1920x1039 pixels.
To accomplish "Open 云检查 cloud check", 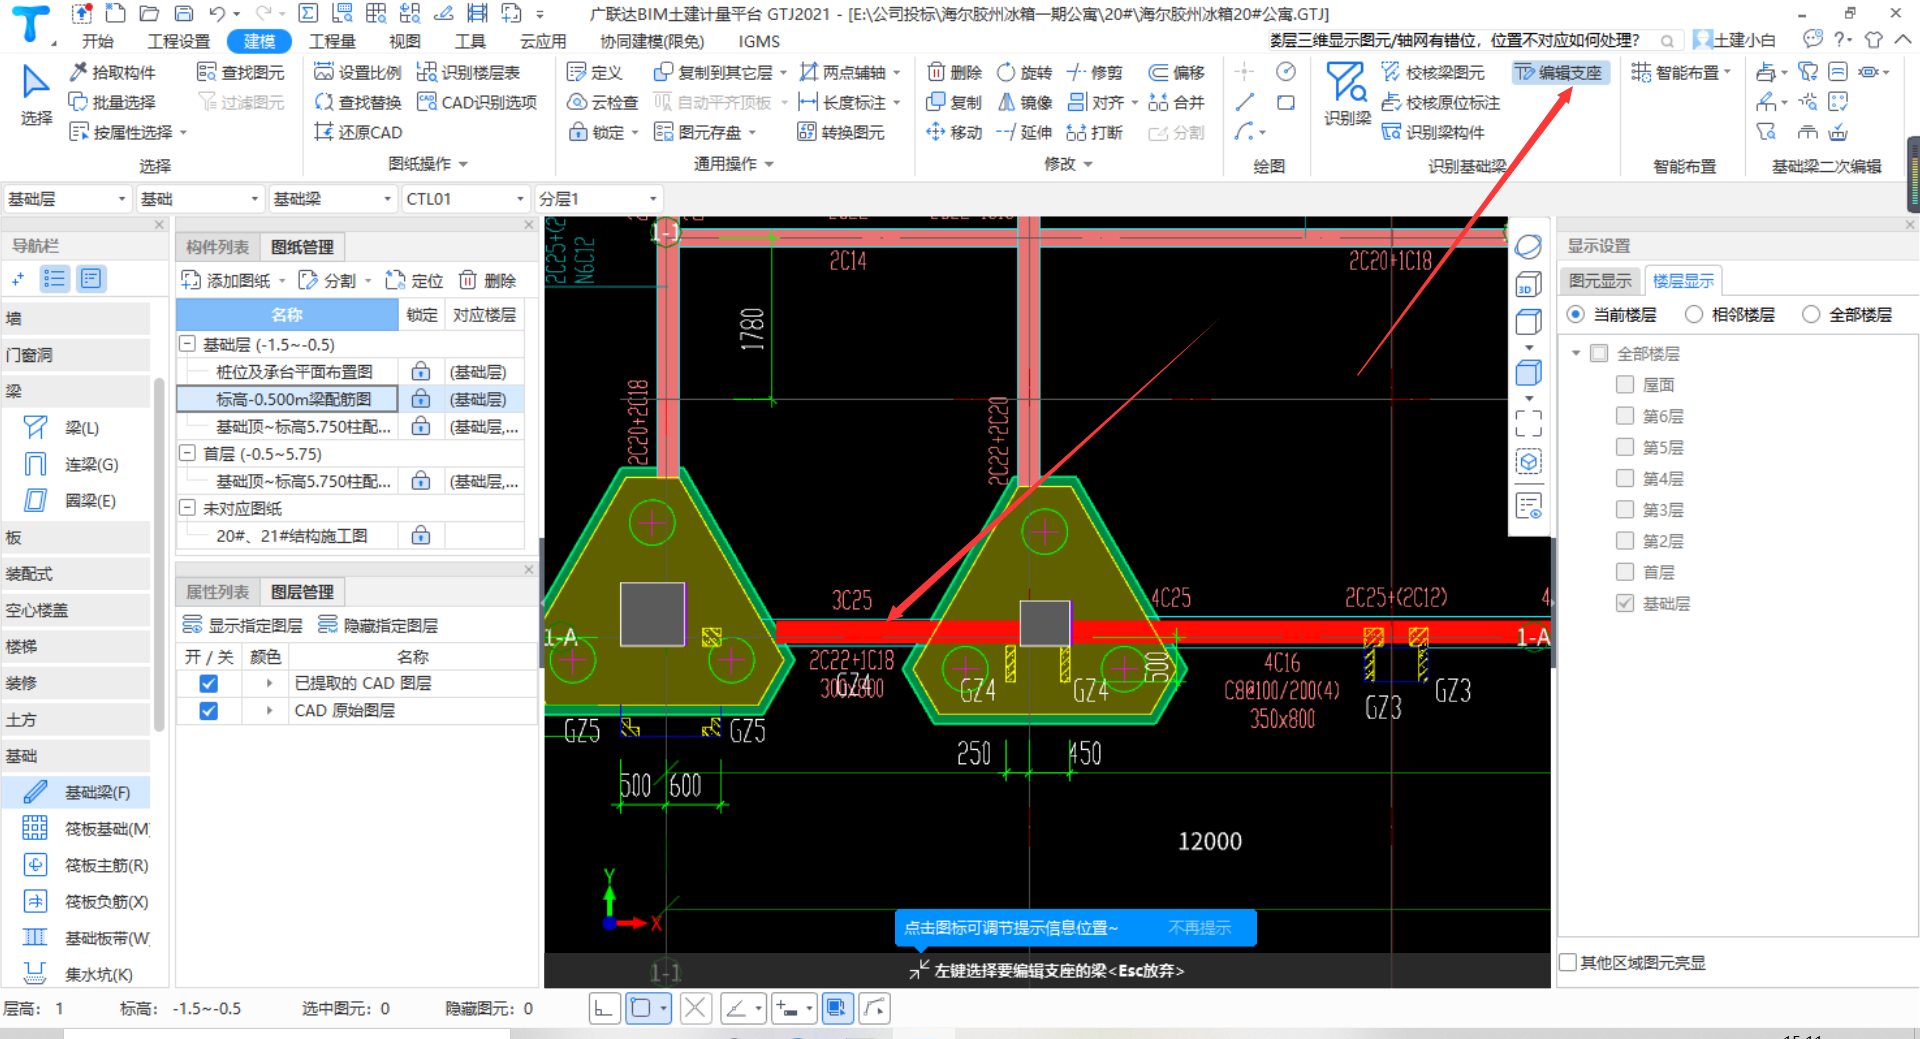I will [x=602, y=102].
